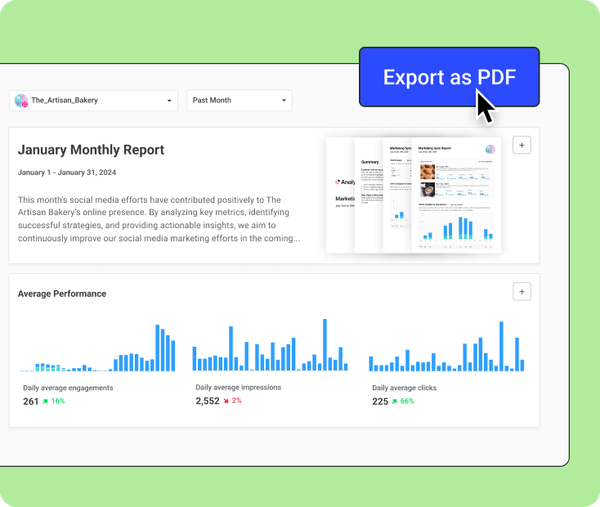
Task: Click the Daily average engagements label
Action: pyautogui.click(x=68, y=388)
